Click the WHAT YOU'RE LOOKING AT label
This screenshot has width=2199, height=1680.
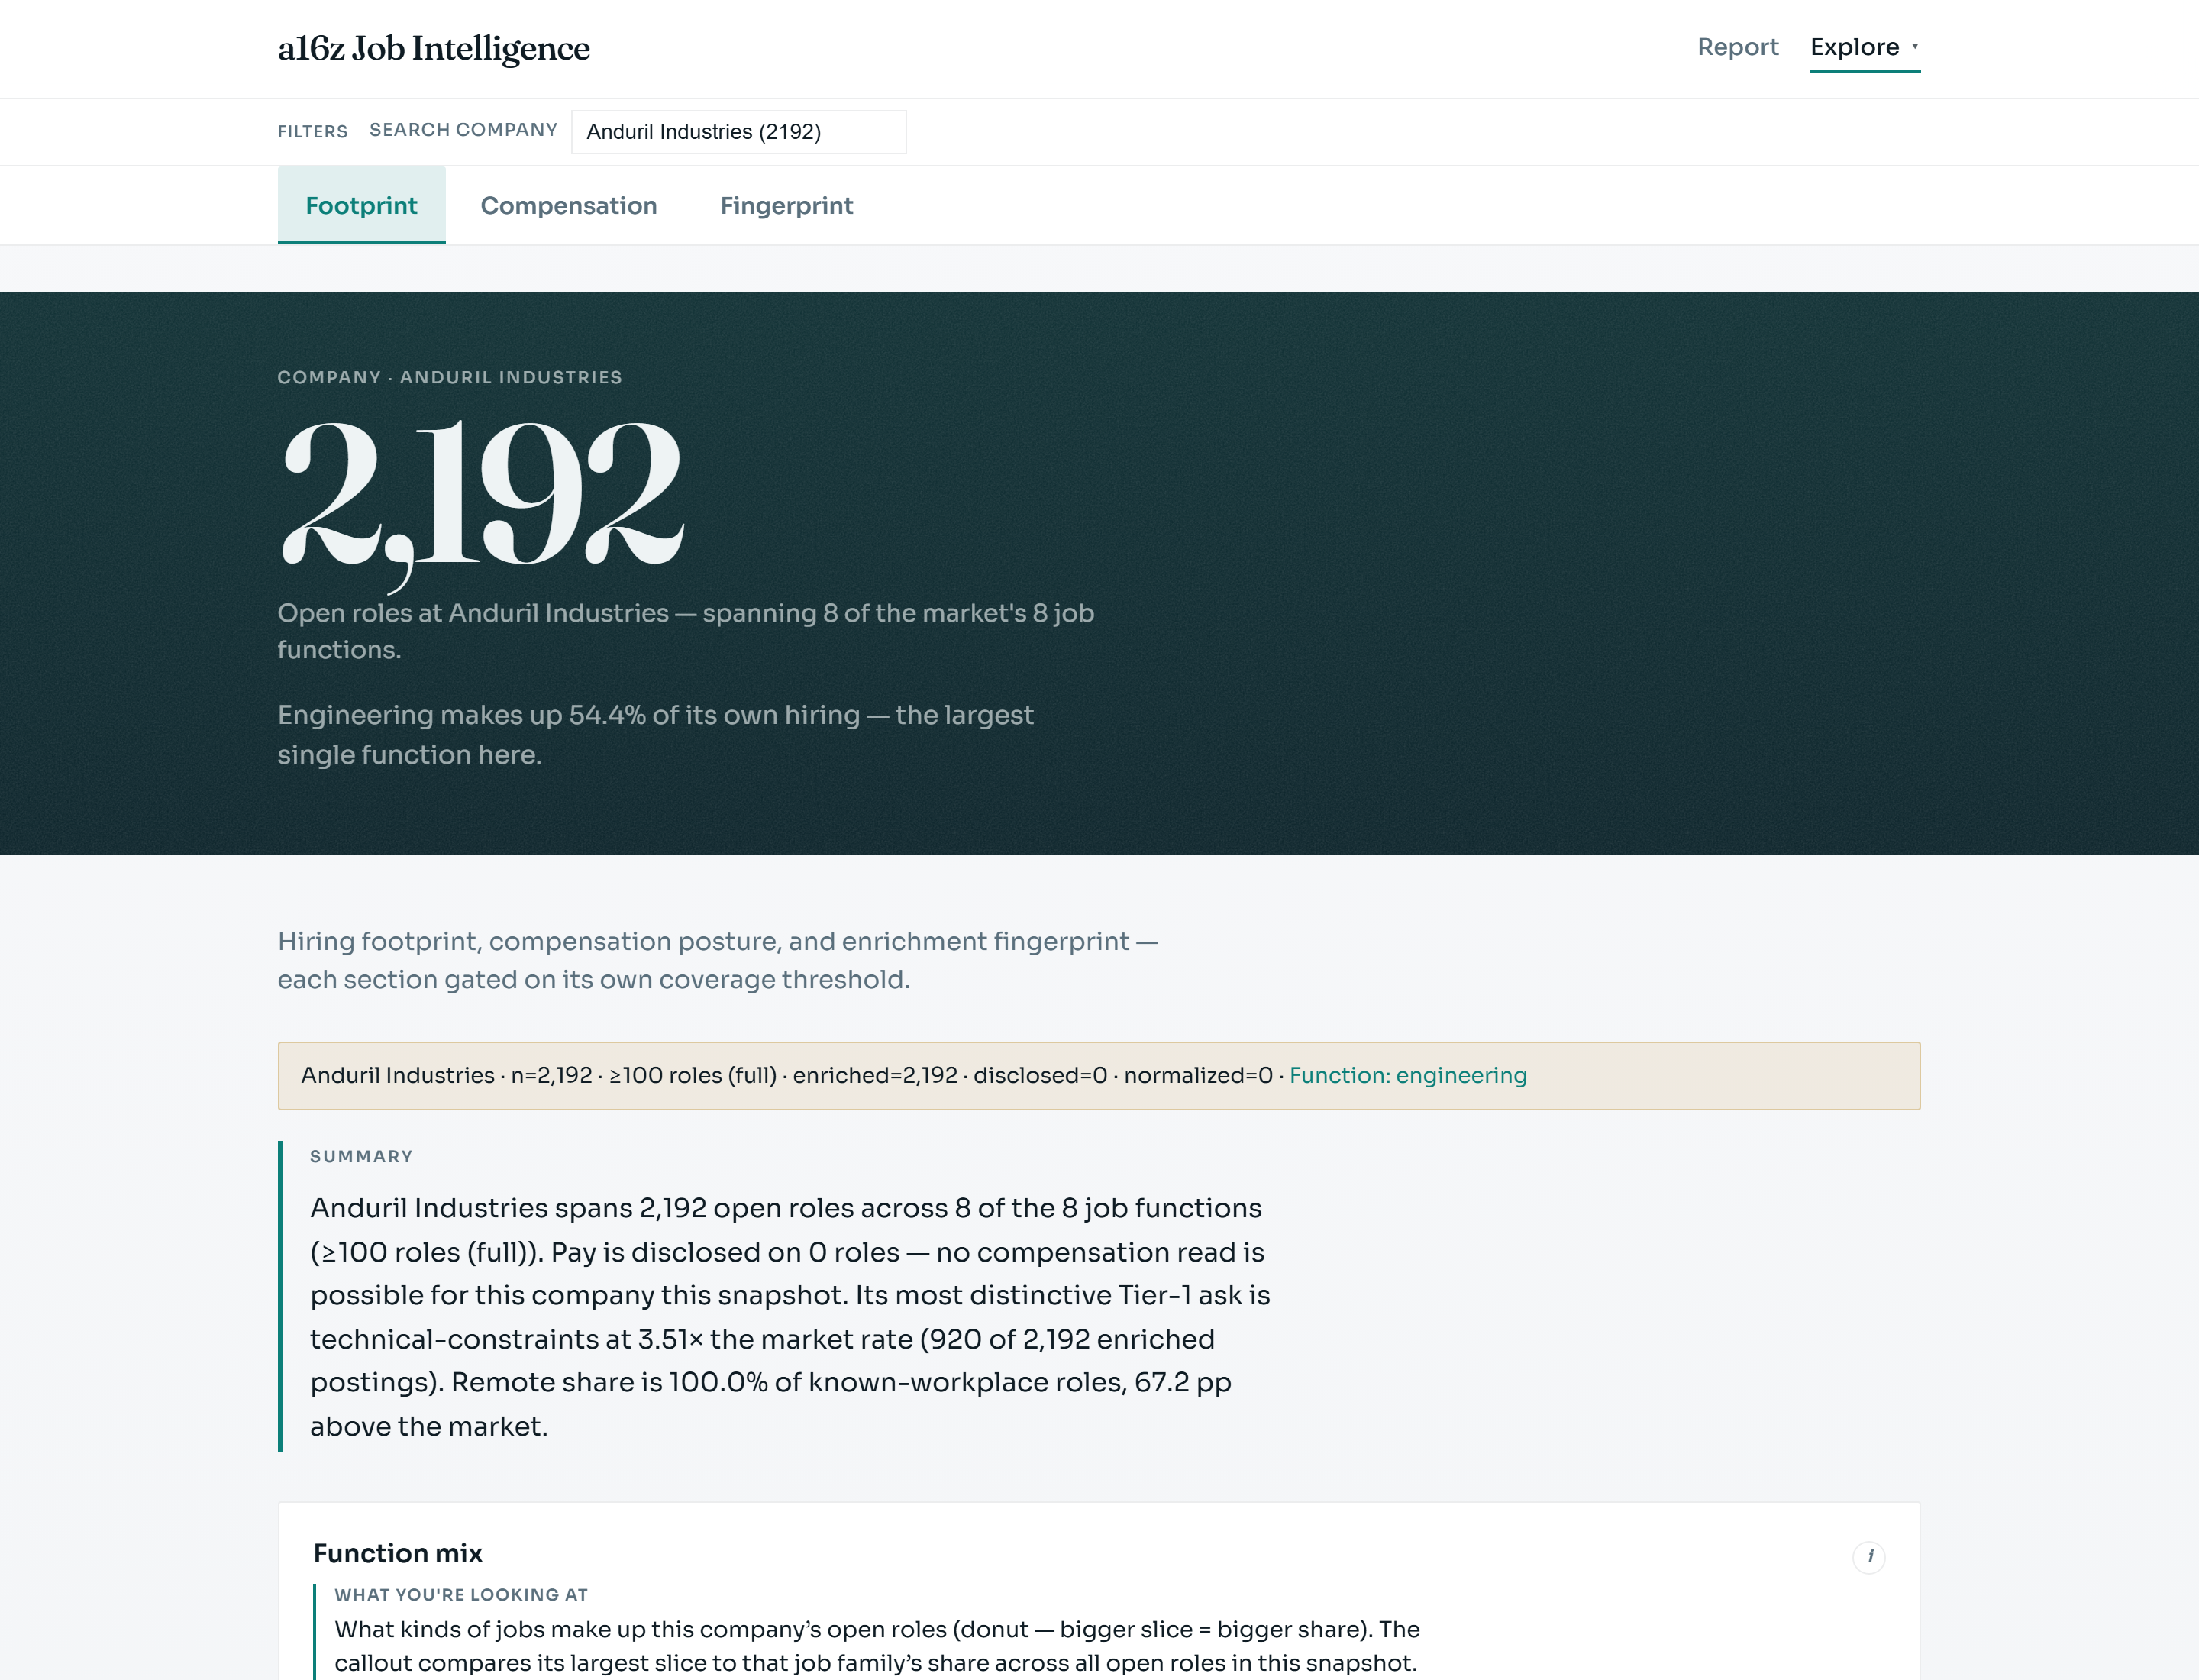pyautogui.click(x=461, y=1594)
